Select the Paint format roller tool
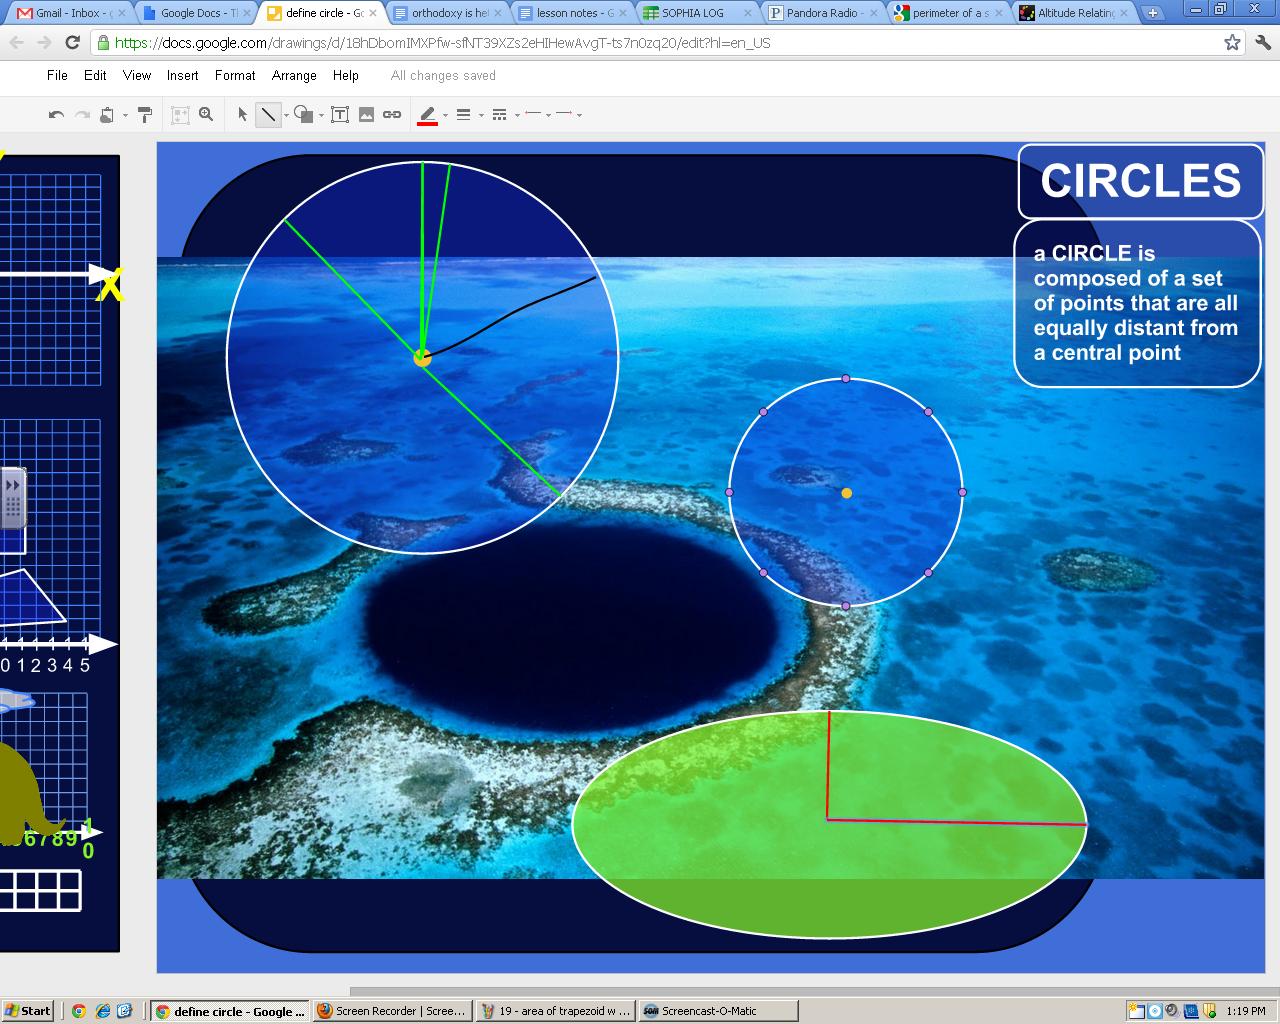The image size is (1280, 1024). [x=145, y=115]
